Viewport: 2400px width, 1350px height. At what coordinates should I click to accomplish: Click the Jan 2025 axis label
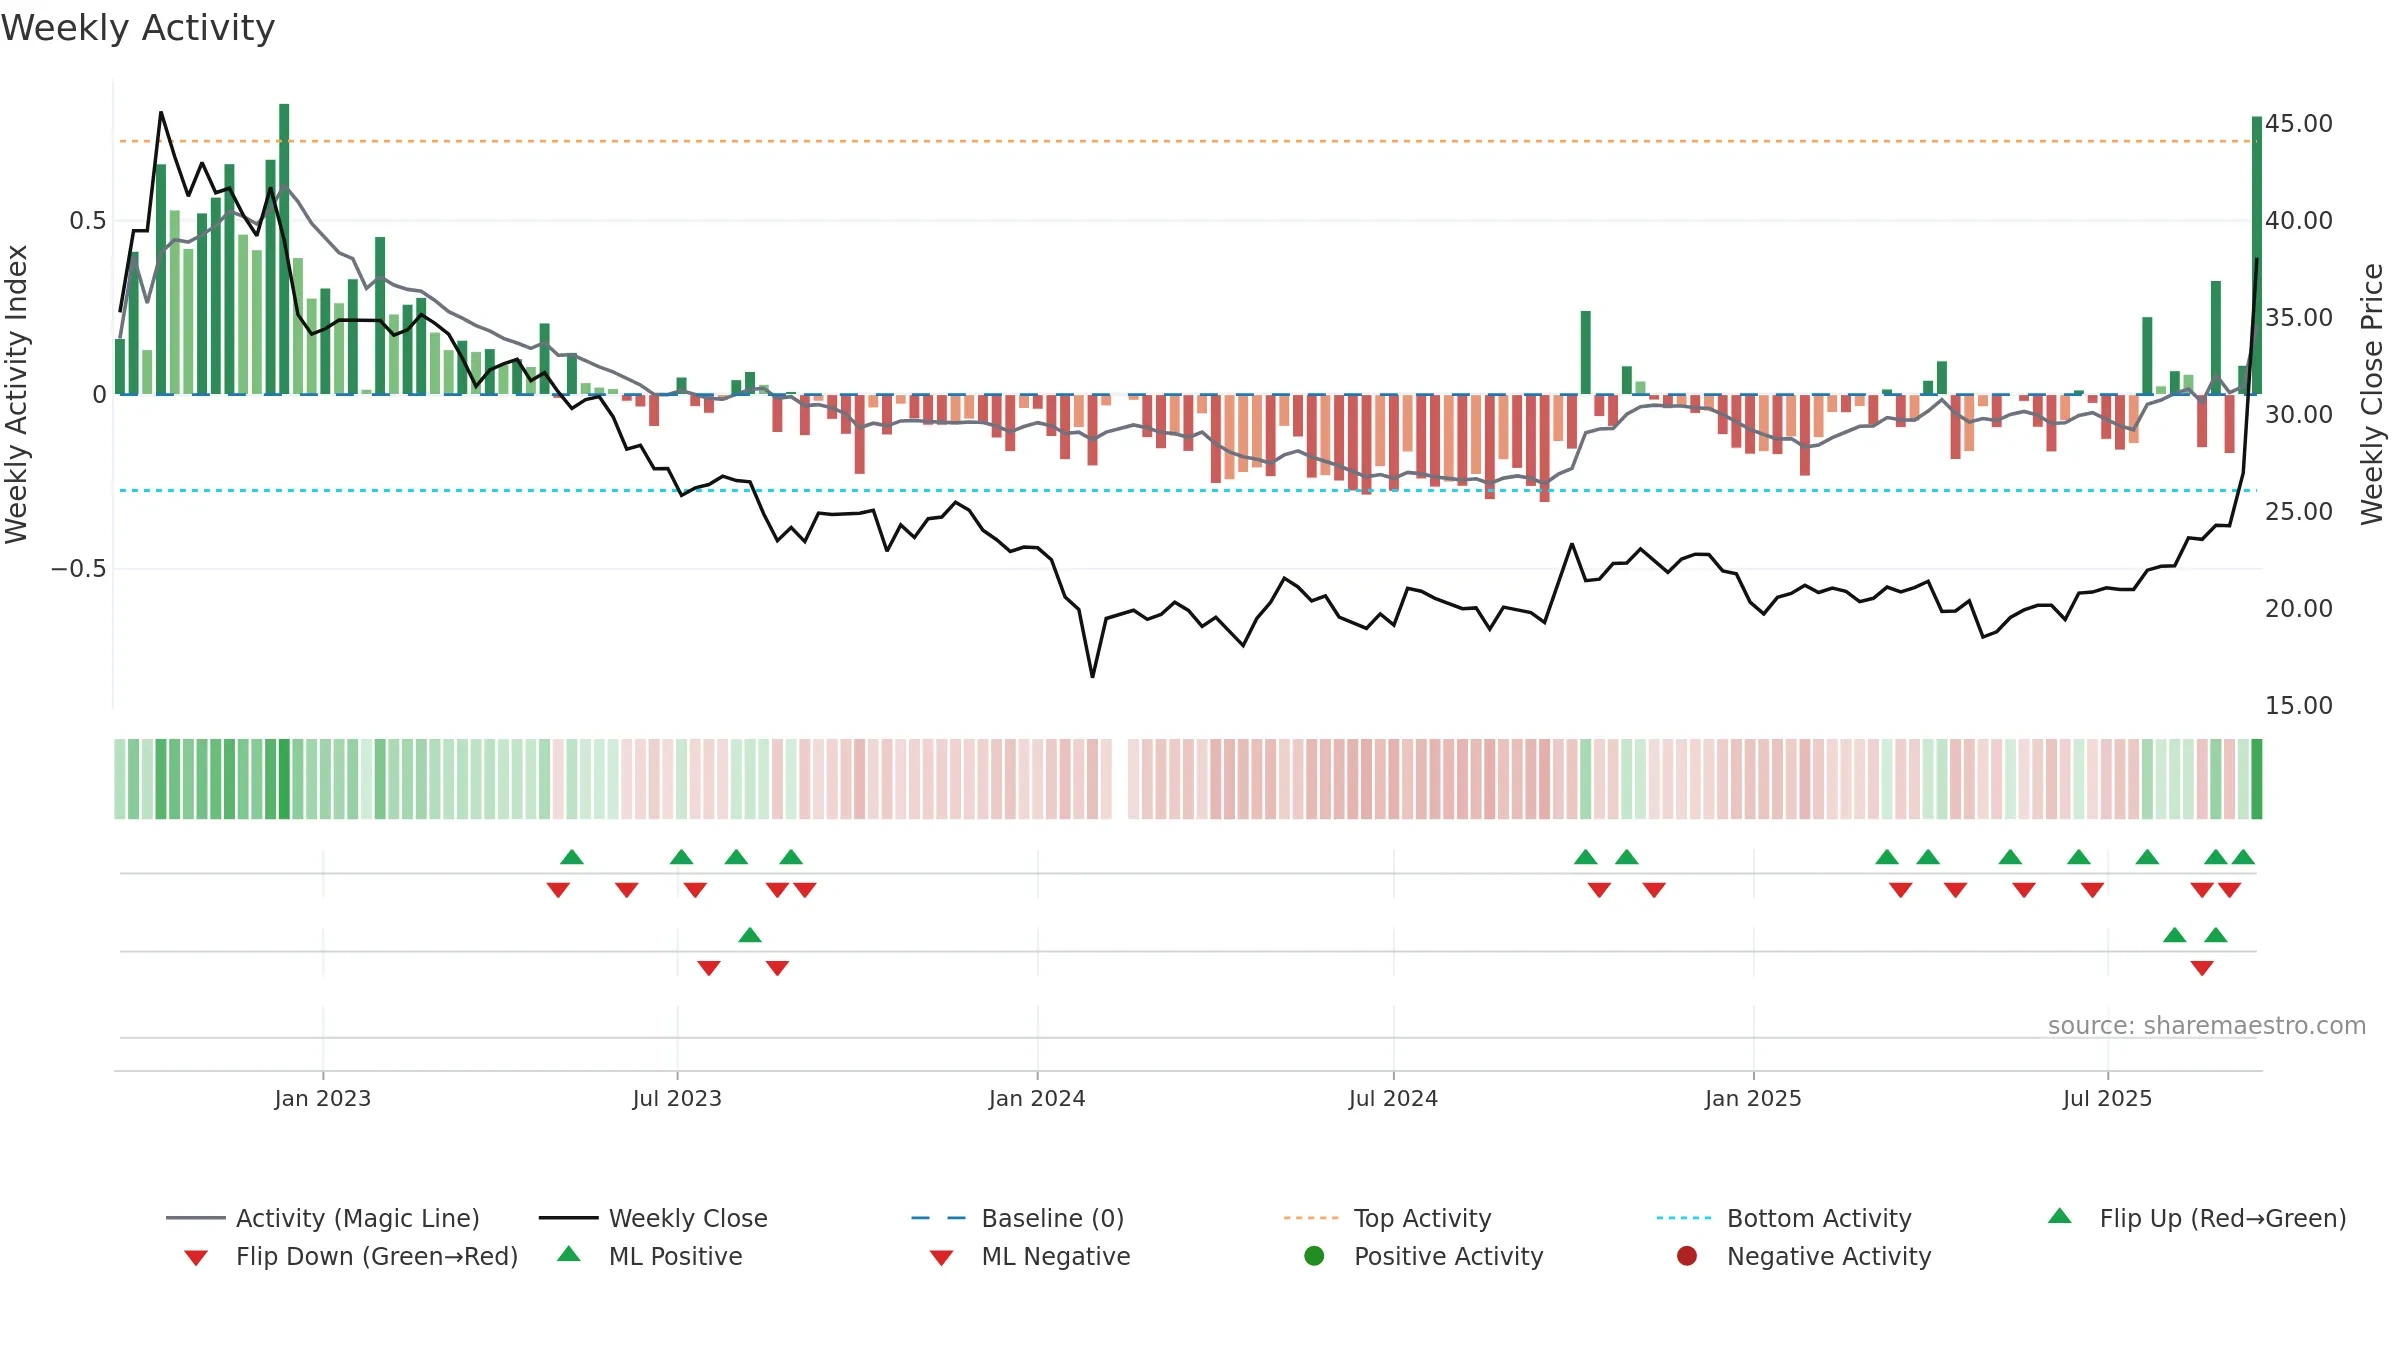[x=1753, y=1098]
